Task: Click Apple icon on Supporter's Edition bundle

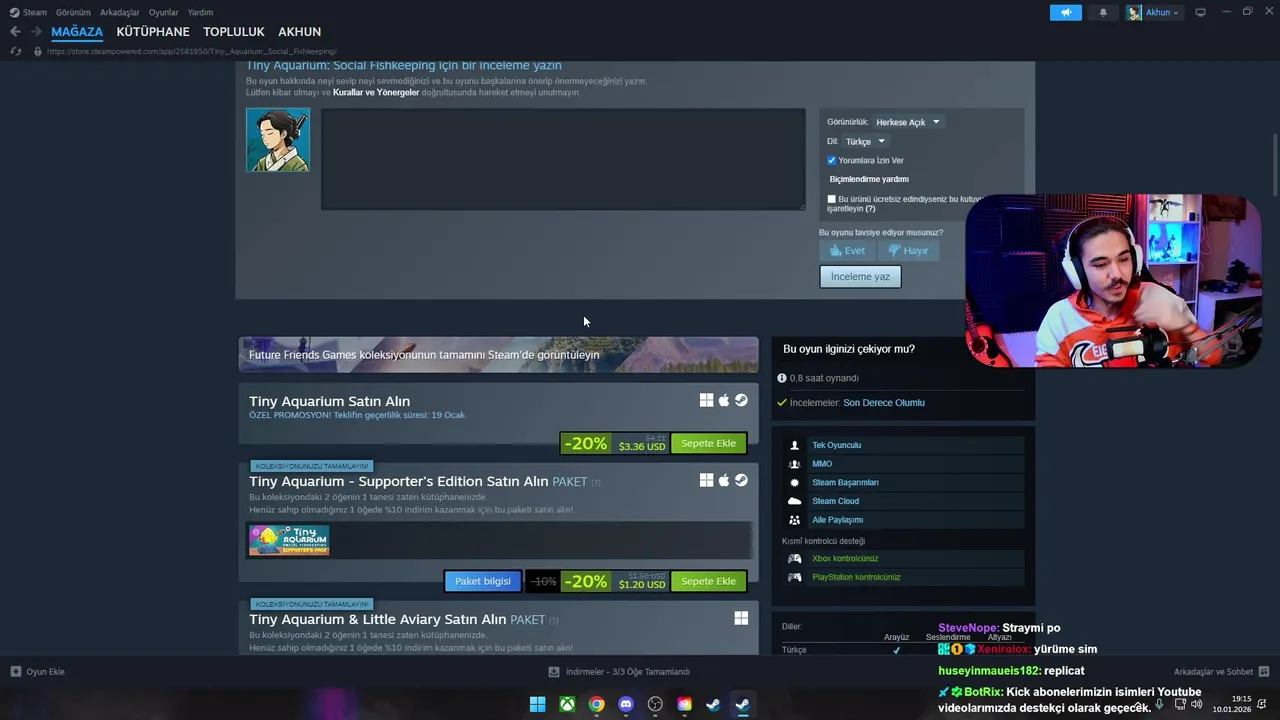Action: click(724, 480)
